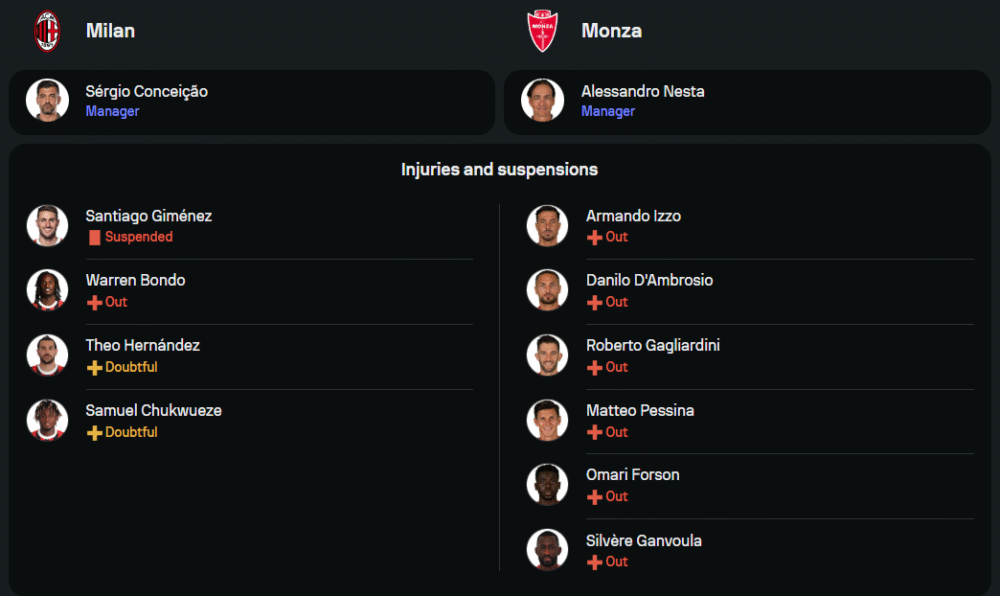
Task: Click Samuel Chukwueze's yellow doubtful cross icon
Action: click(94, 433)
